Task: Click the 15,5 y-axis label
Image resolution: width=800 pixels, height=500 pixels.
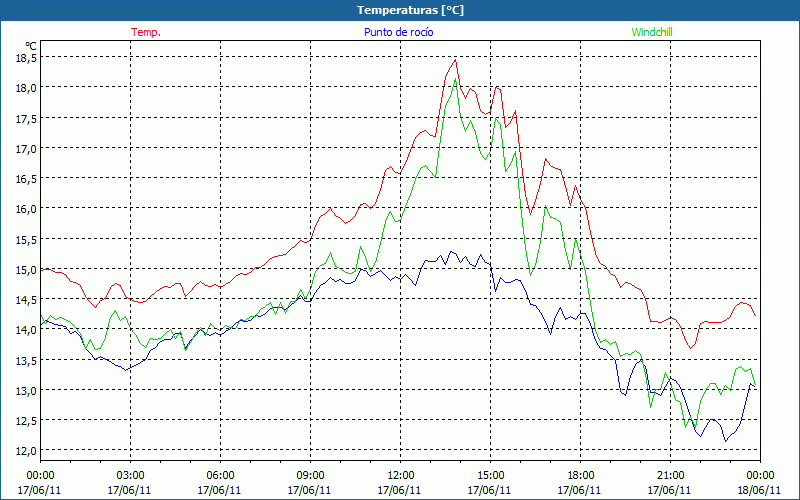Action: 26,239
